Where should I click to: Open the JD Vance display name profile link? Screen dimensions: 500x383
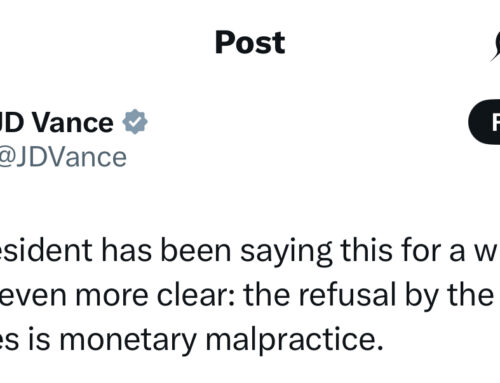56,123
